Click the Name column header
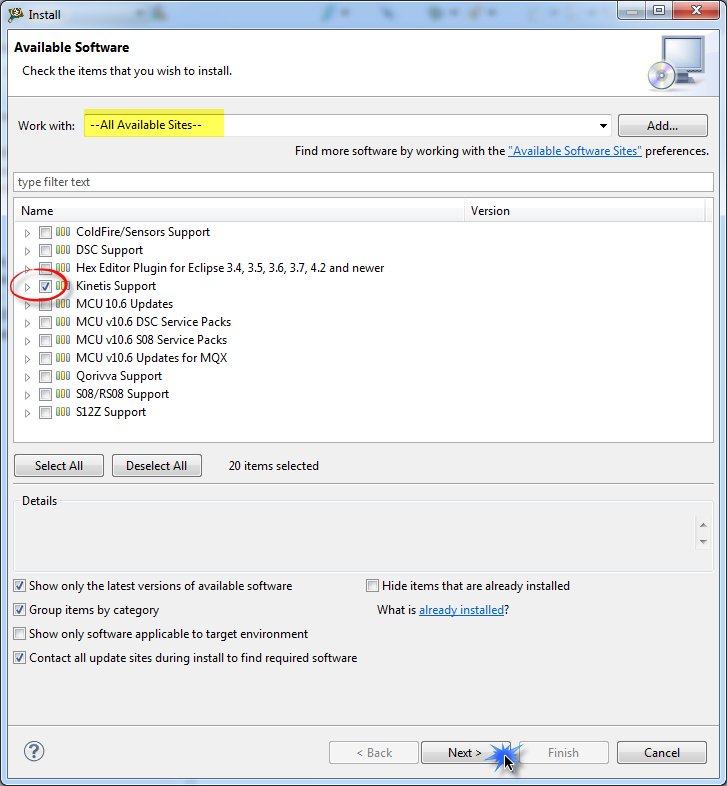 240,211
